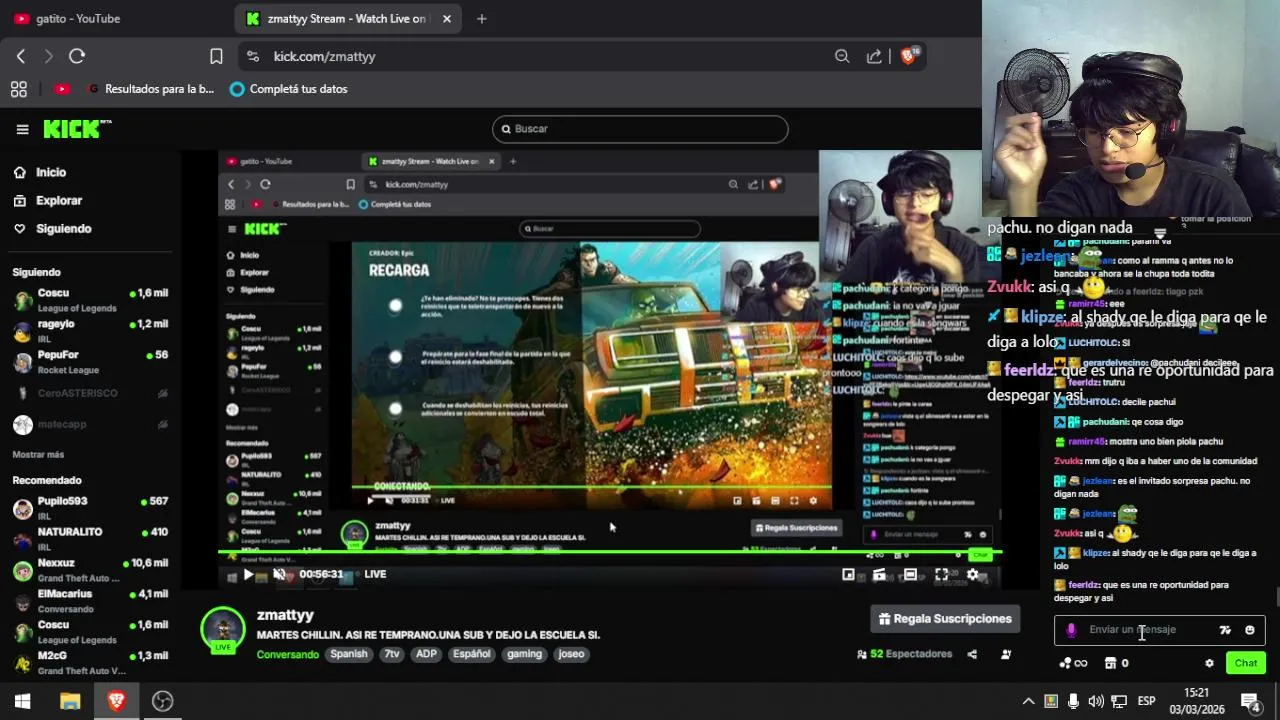This screenshot has width=1280, height=720.
Task: Select the joseo tag
Action: (x=571, y=654)
